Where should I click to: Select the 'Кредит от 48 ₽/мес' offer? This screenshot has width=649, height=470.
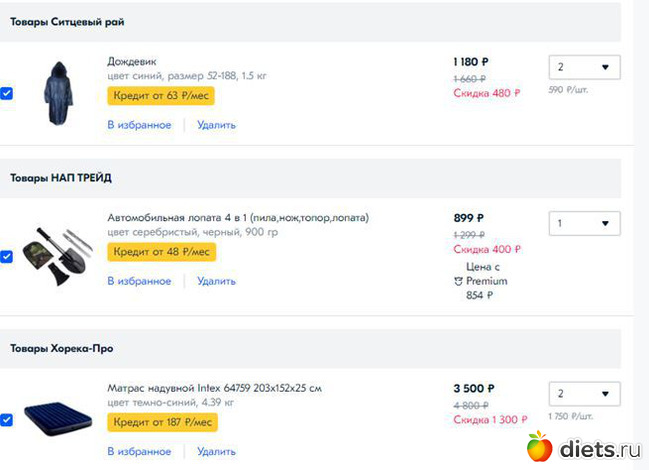(x=161, y=252)
